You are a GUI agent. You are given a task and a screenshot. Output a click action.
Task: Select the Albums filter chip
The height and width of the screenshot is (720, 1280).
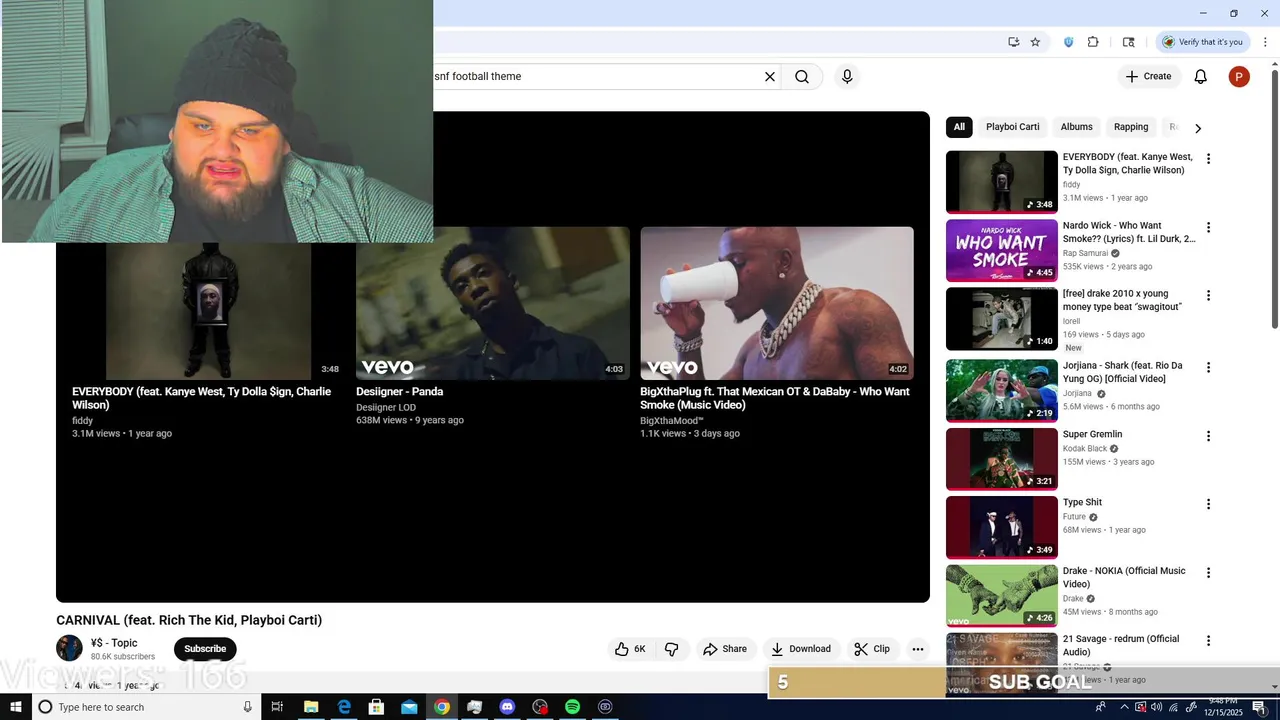point(1077,127)
